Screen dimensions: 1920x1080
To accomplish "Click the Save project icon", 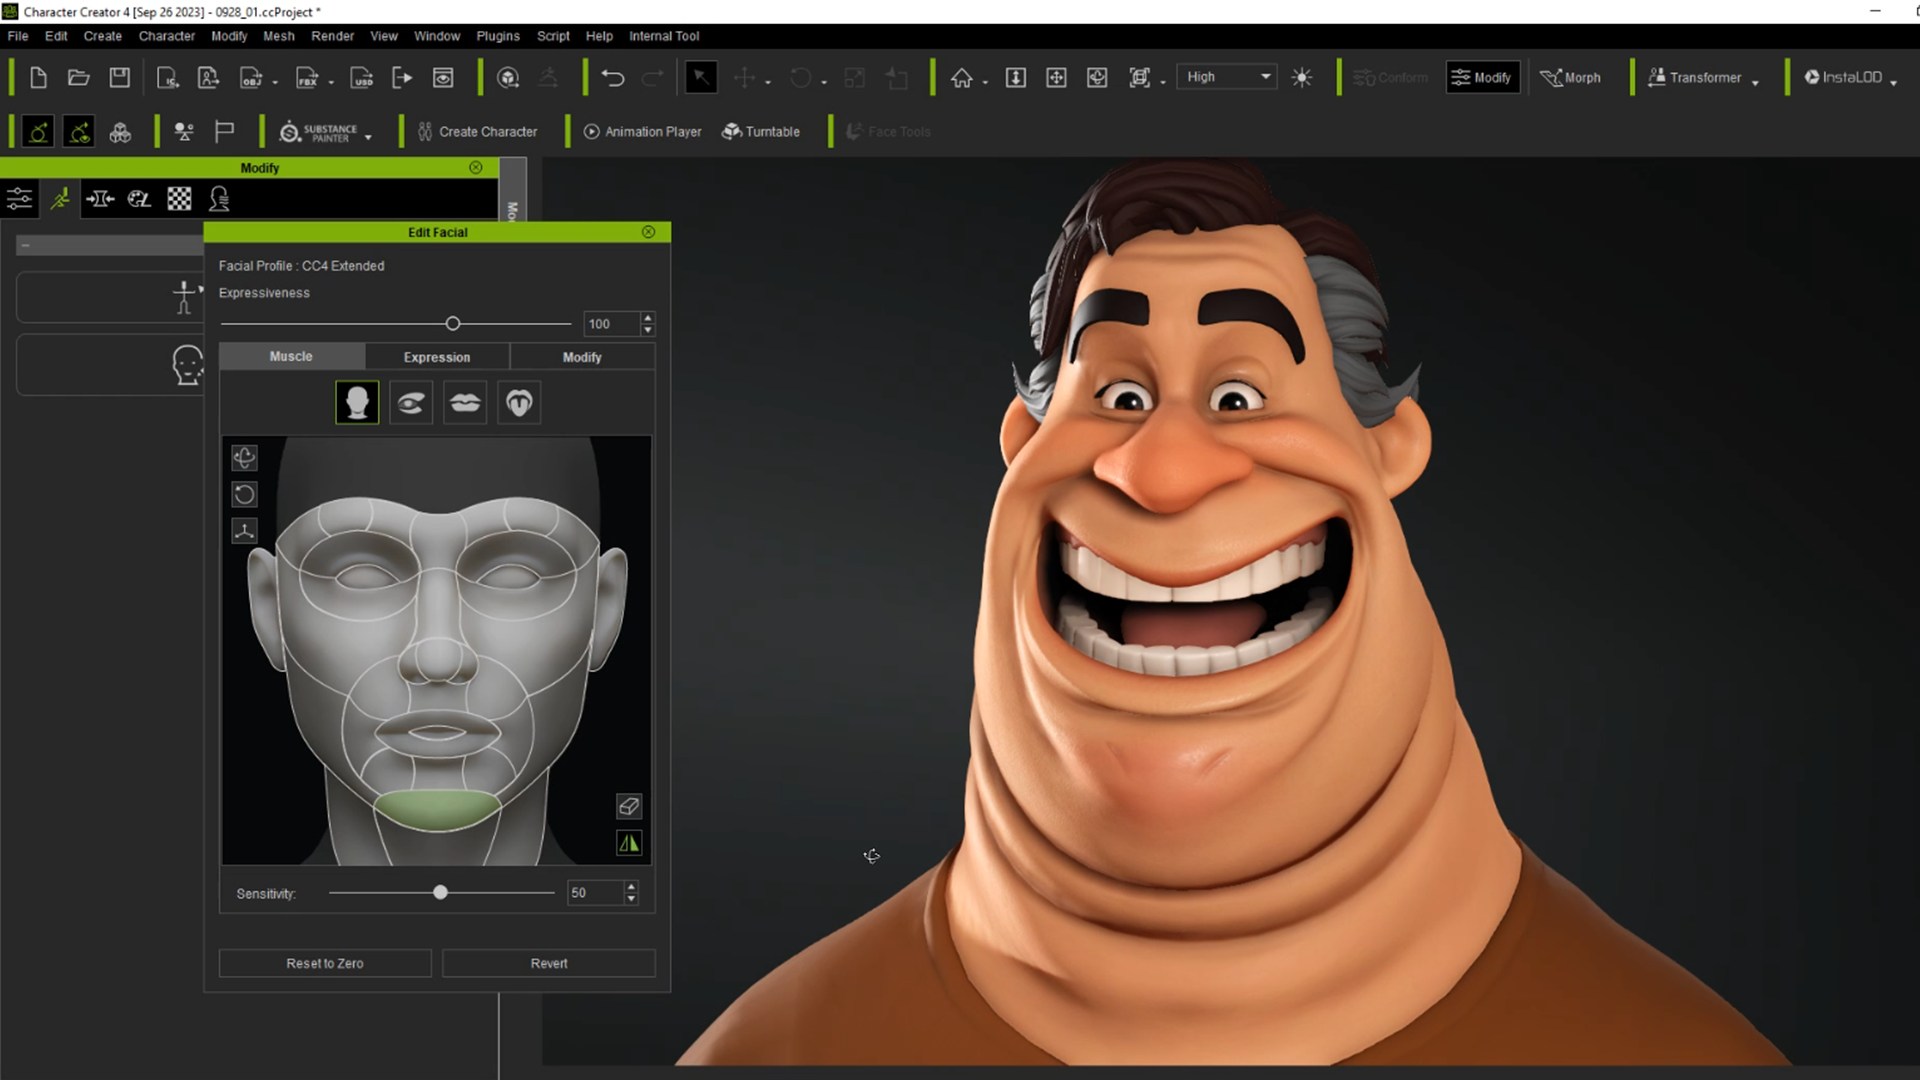I will point(119,77).
